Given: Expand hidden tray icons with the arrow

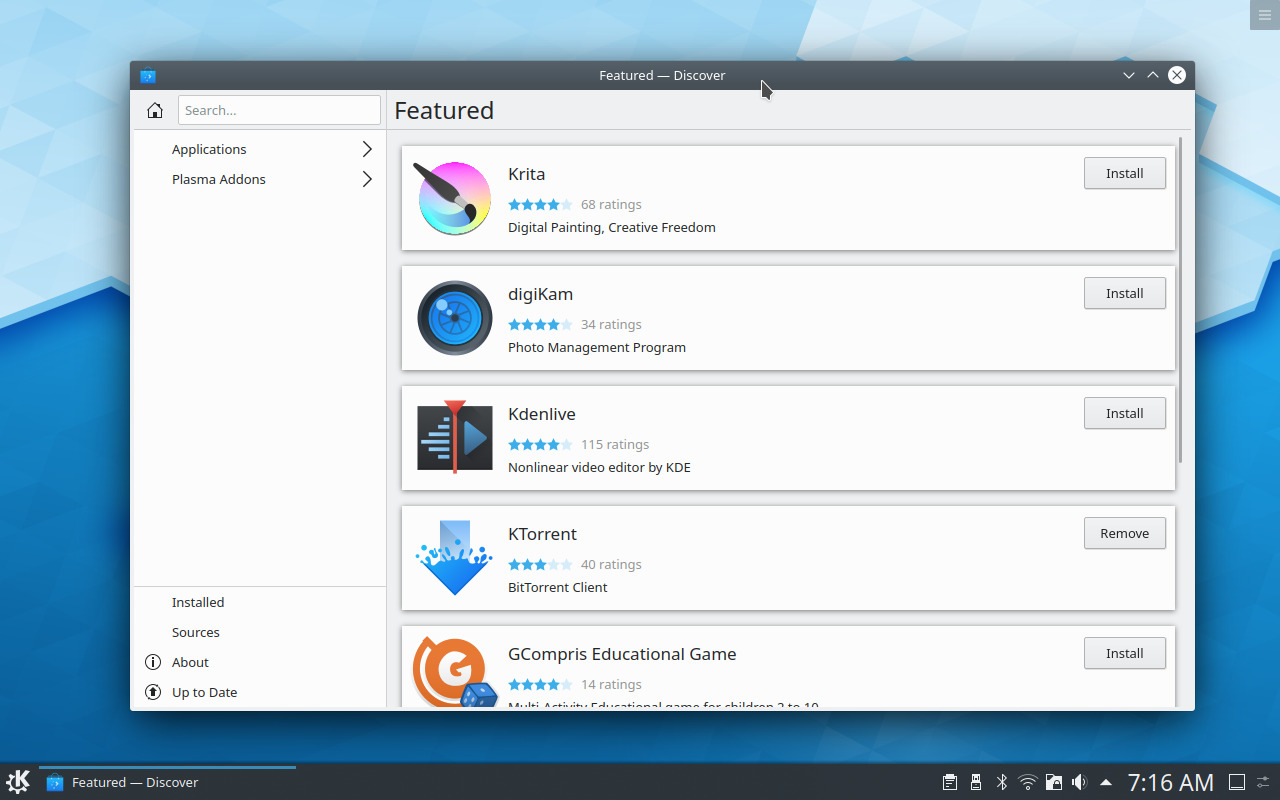Looking at the screenshot, I should tap(1105, 782).
